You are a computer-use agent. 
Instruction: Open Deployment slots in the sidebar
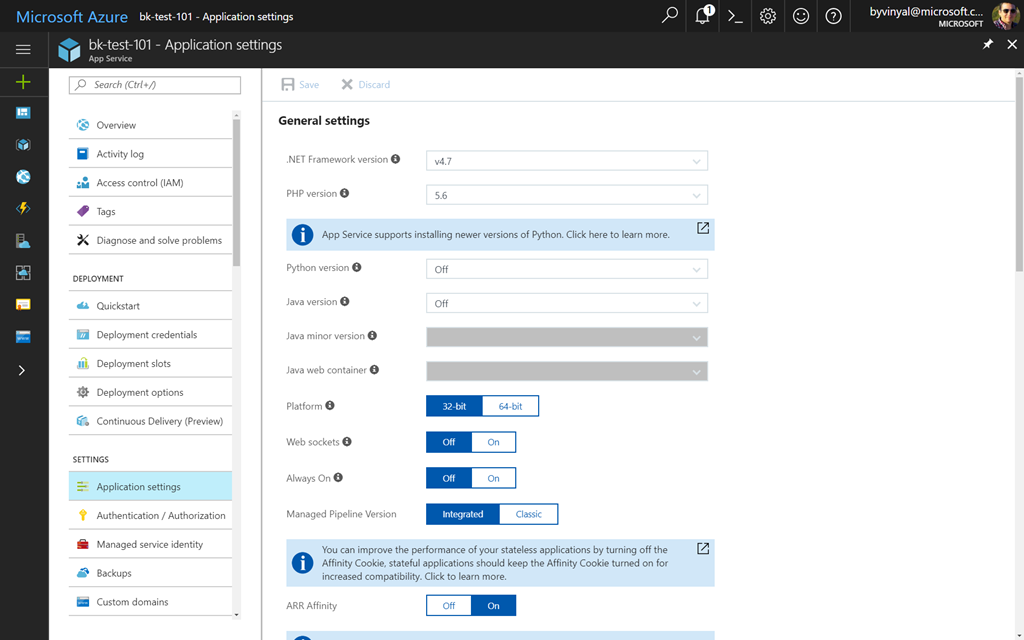pyautogui.click(x=134, y=364)
